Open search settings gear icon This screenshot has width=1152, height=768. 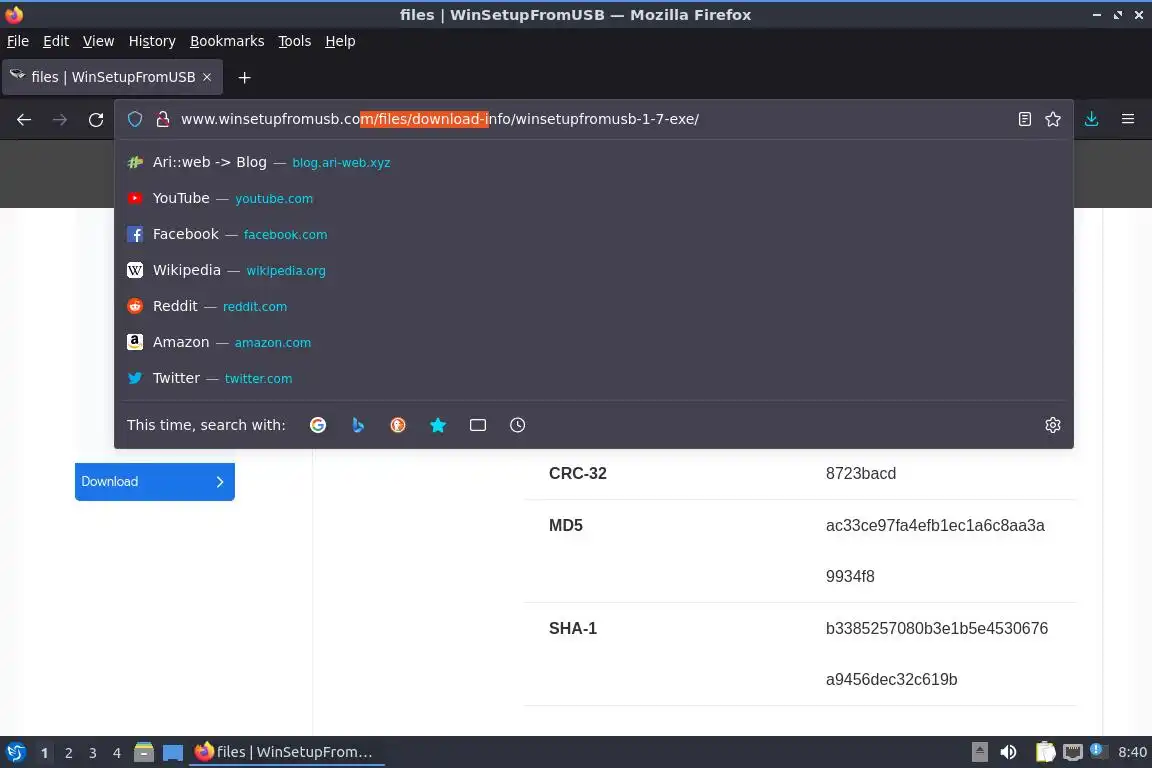[x=1053, y=425]
